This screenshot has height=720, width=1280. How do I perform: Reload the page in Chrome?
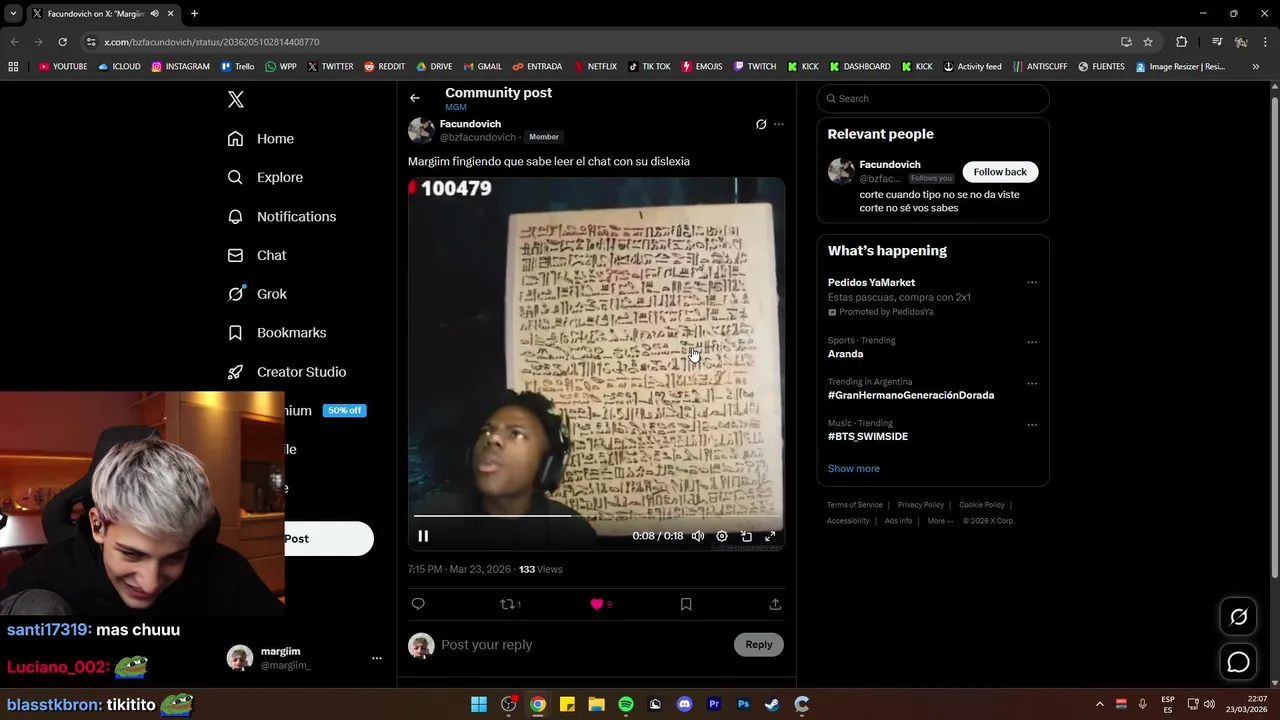[62, 42]
